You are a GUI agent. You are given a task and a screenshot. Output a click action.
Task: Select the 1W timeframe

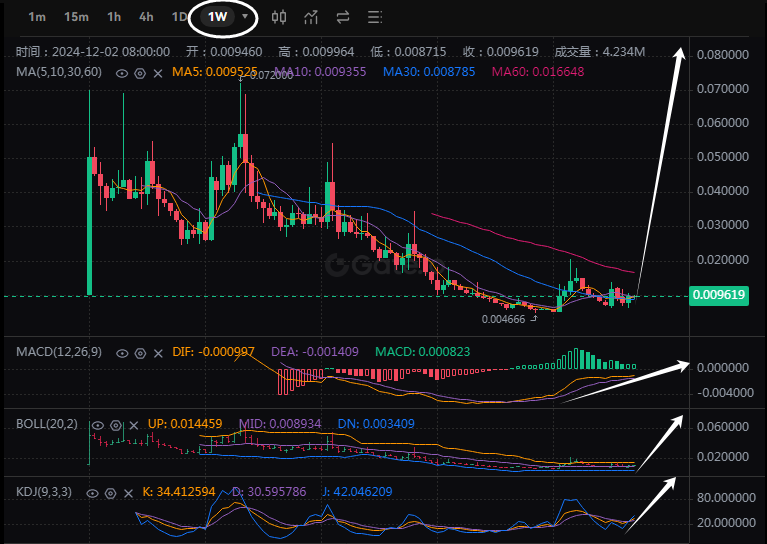click(217, 17)
